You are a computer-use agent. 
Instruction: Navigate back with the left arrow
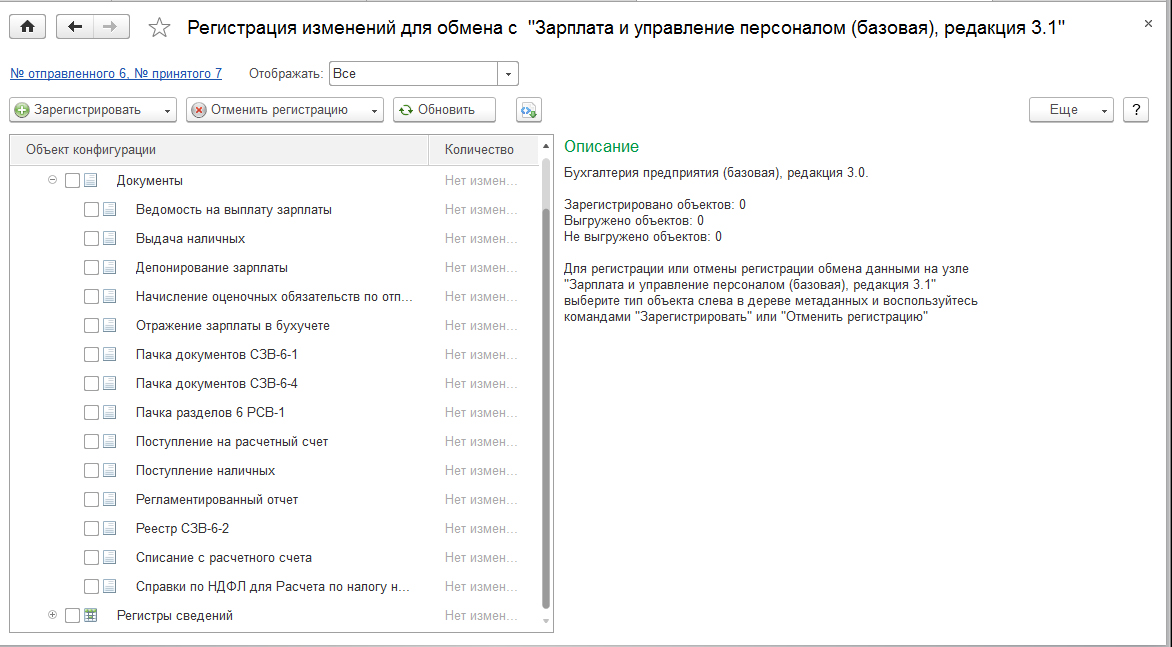click(x=75, y=27)
